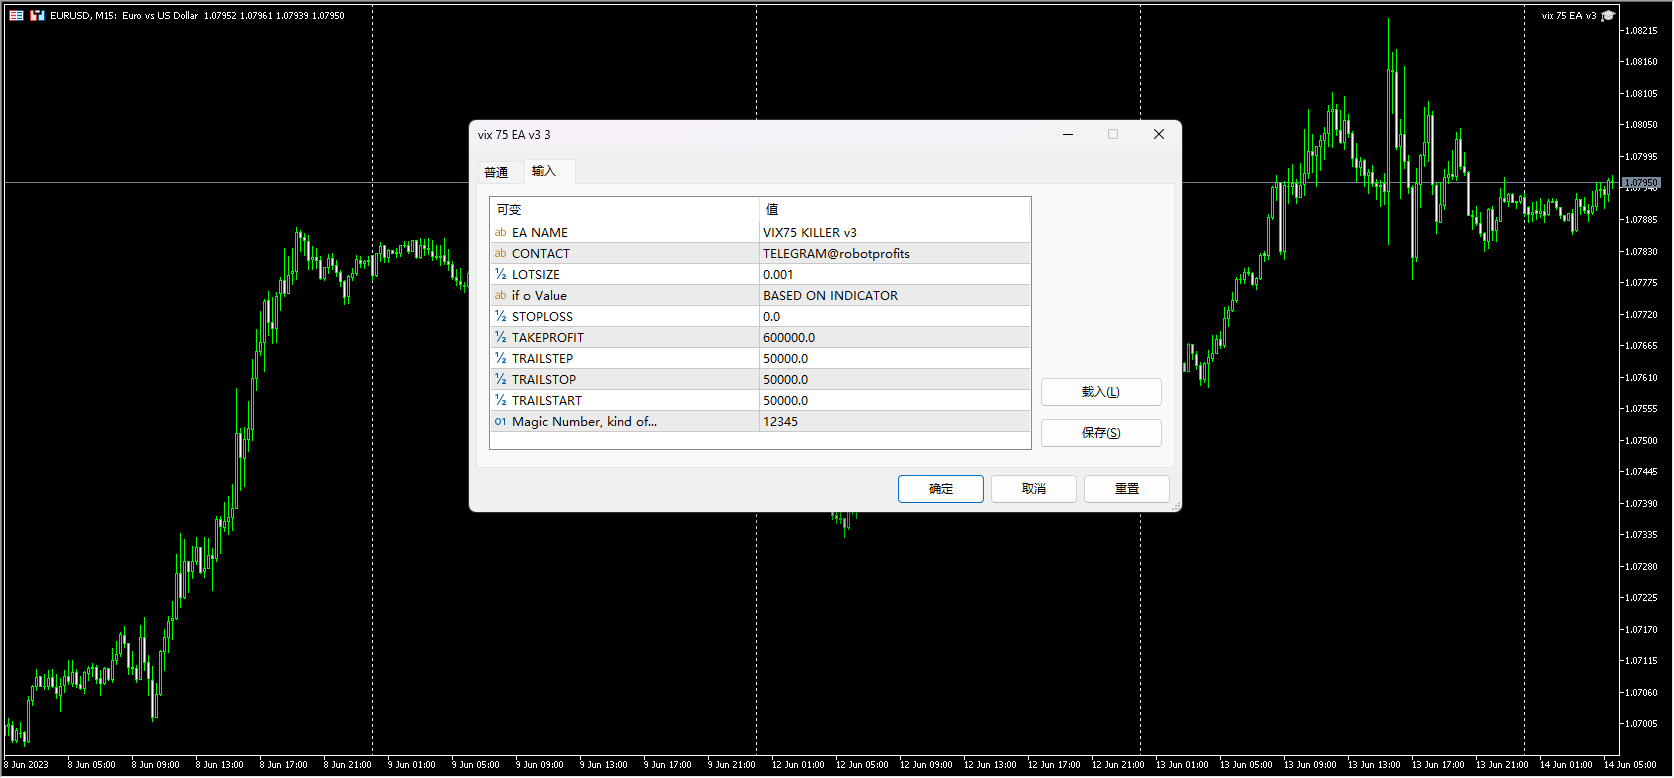Click the current price label 1.07950
This screenshot has width=1674, height=778.
click(x=1641, y=183)
